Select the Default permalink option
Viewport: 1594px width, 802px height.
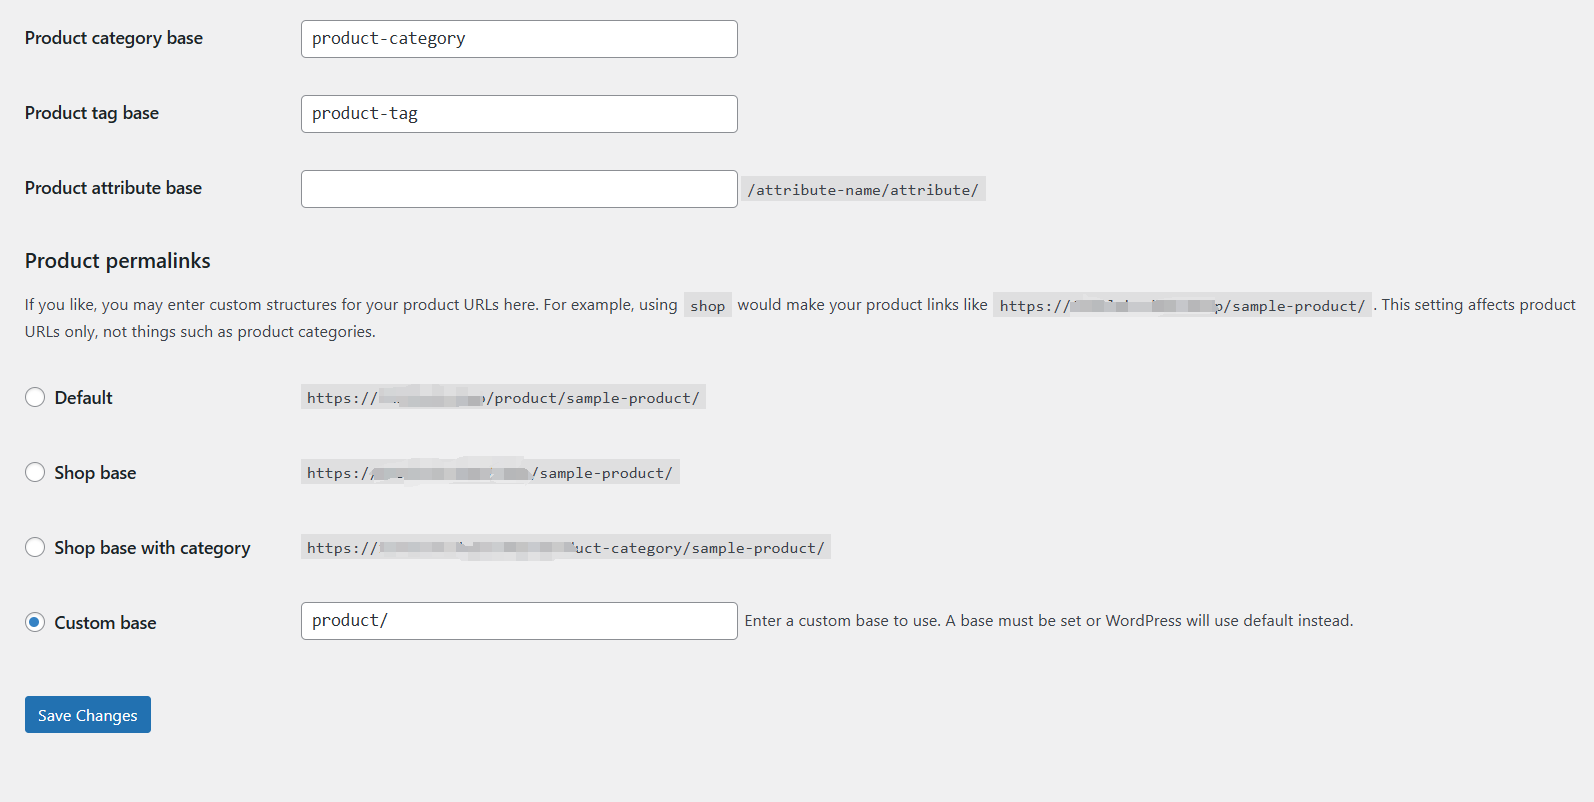pos(35,397)
